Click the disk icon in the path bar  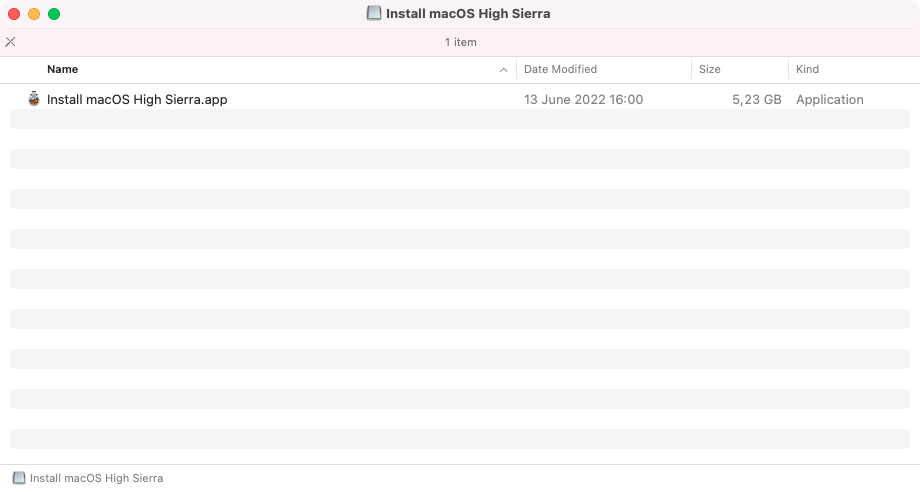19,478
